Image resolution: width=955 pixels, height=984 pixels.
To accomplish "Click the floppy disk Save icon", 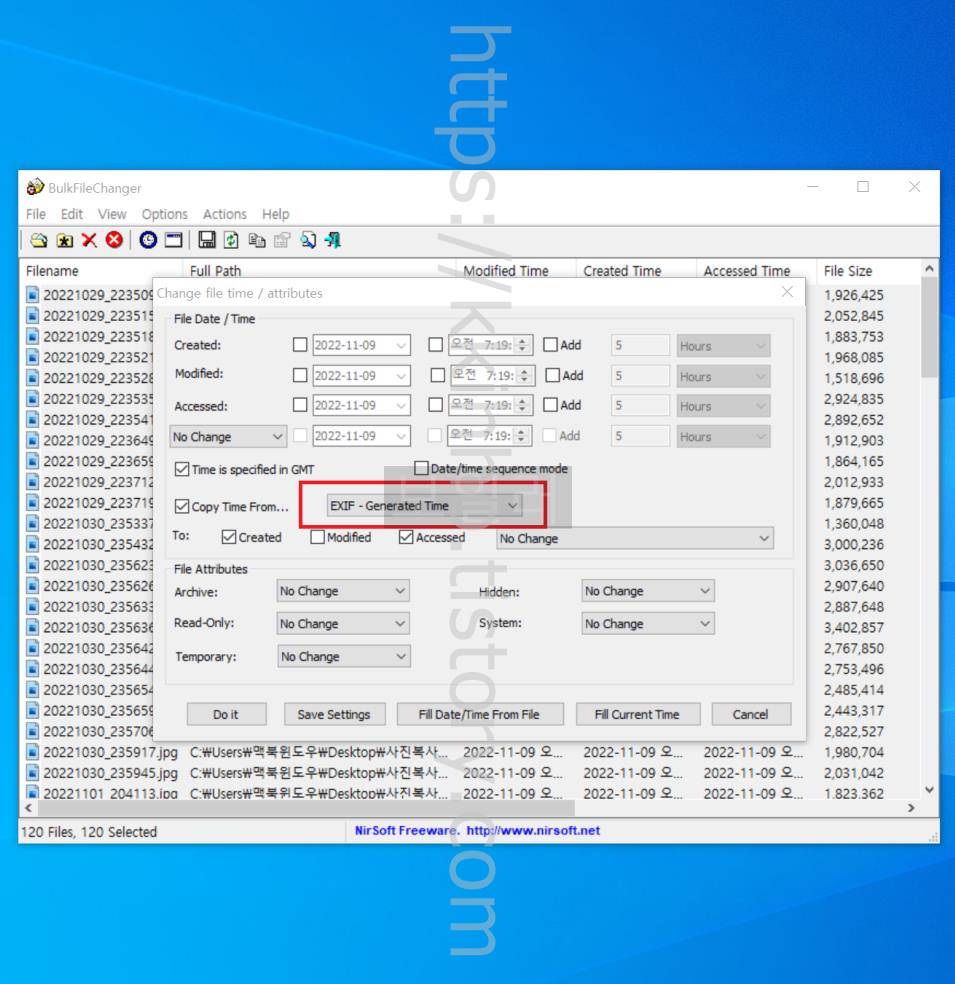I will pyautogui.click(x=206, y=240).
